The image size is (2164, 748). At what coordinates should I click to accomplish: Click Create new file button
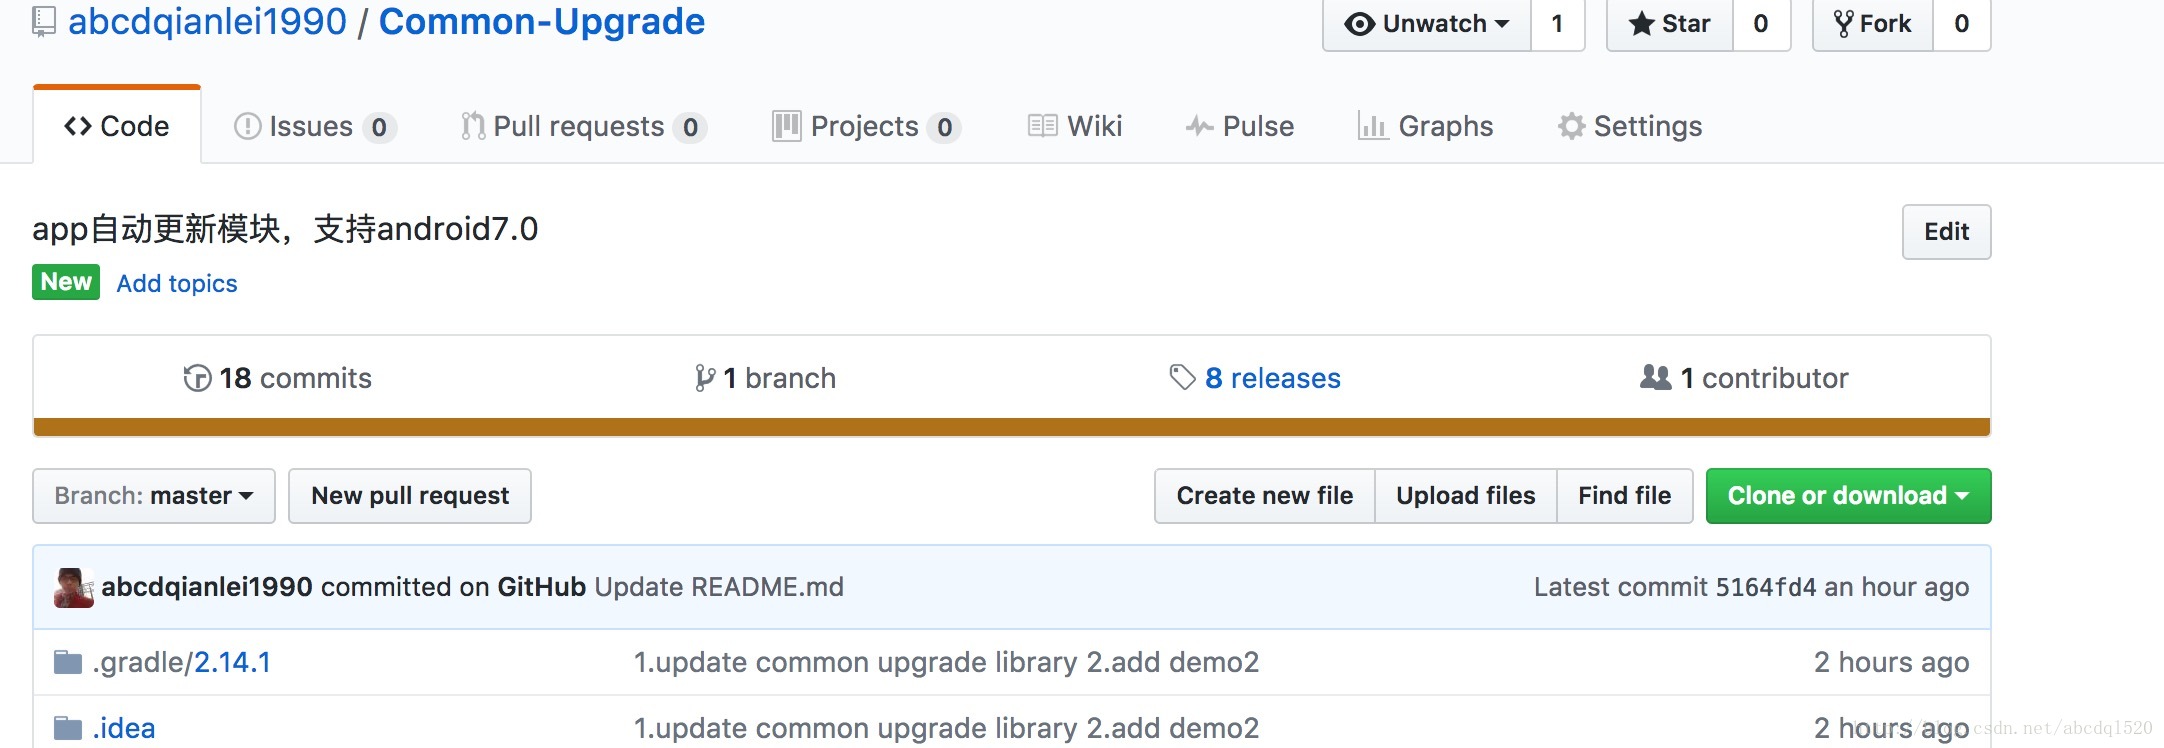tap(1265, 496)
